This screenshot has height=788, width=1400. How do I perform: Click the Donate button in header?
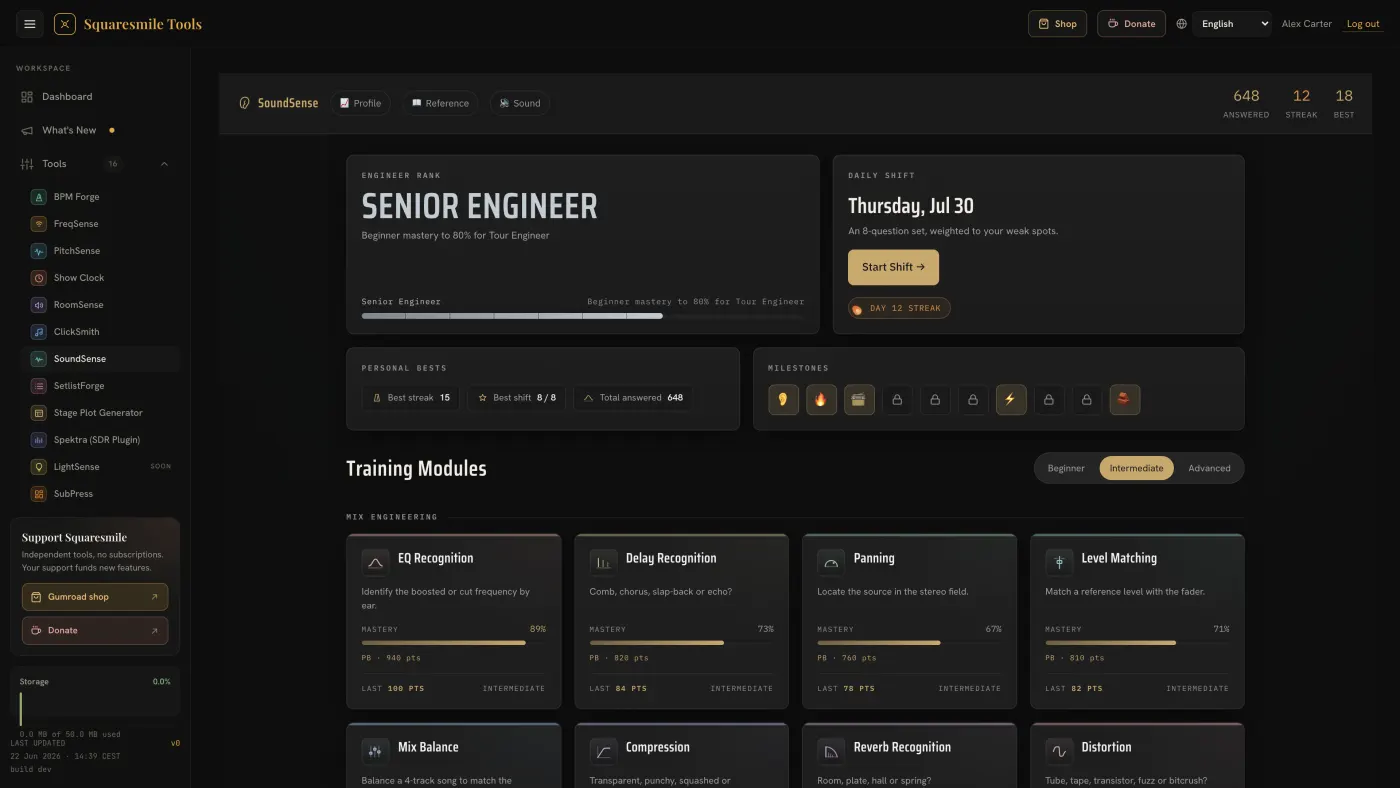coord(1131,24)
